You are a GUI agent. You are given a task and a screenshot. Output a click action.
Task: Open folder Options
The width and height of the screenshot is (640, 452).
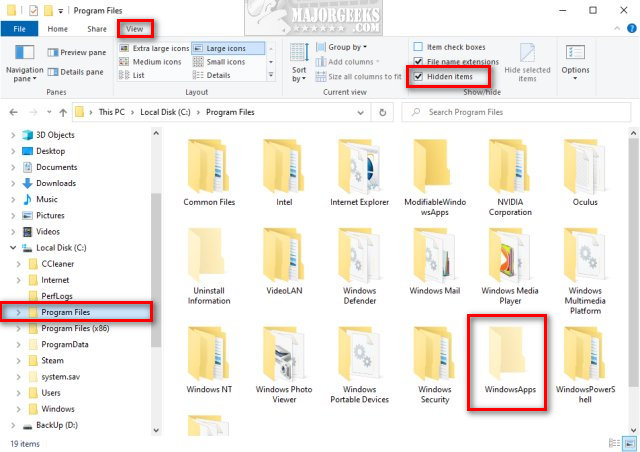(575, 62)
